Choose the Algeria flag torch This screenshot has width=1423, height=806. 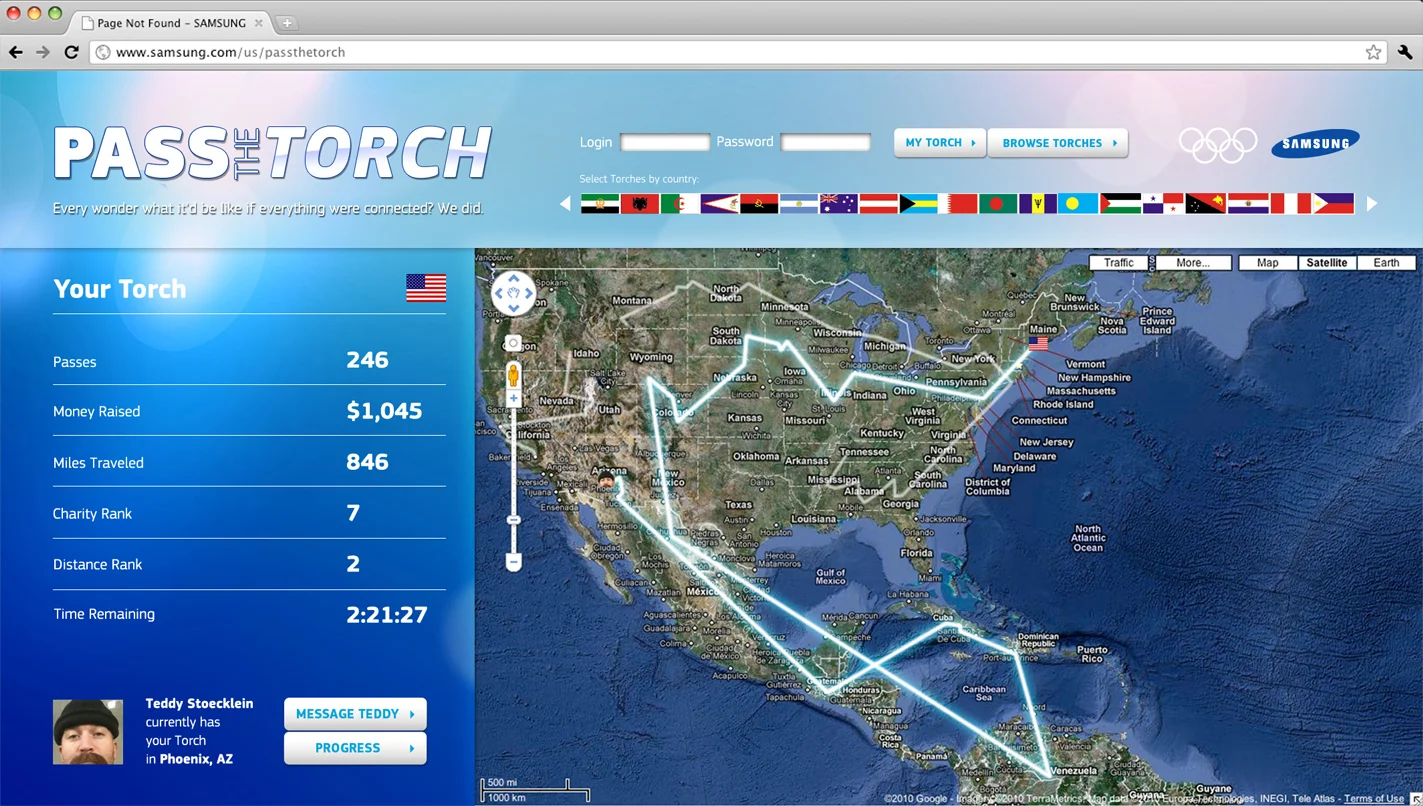(680, 204)
